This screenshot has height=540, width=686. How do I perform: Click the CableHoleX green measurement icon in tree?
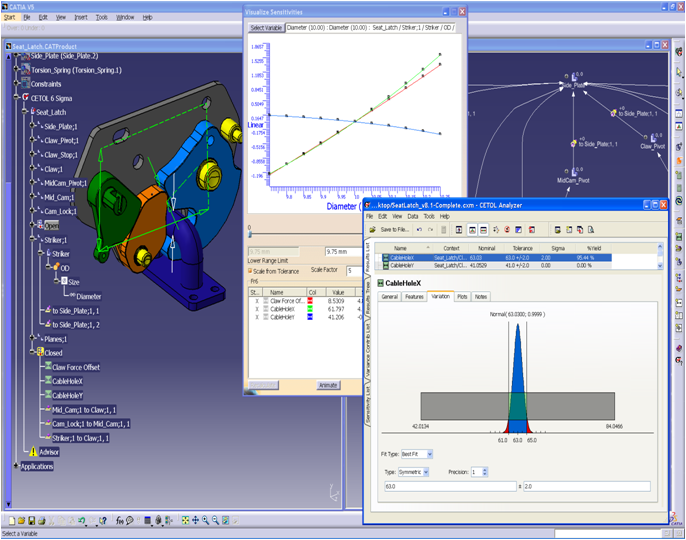tap(48, 381)
